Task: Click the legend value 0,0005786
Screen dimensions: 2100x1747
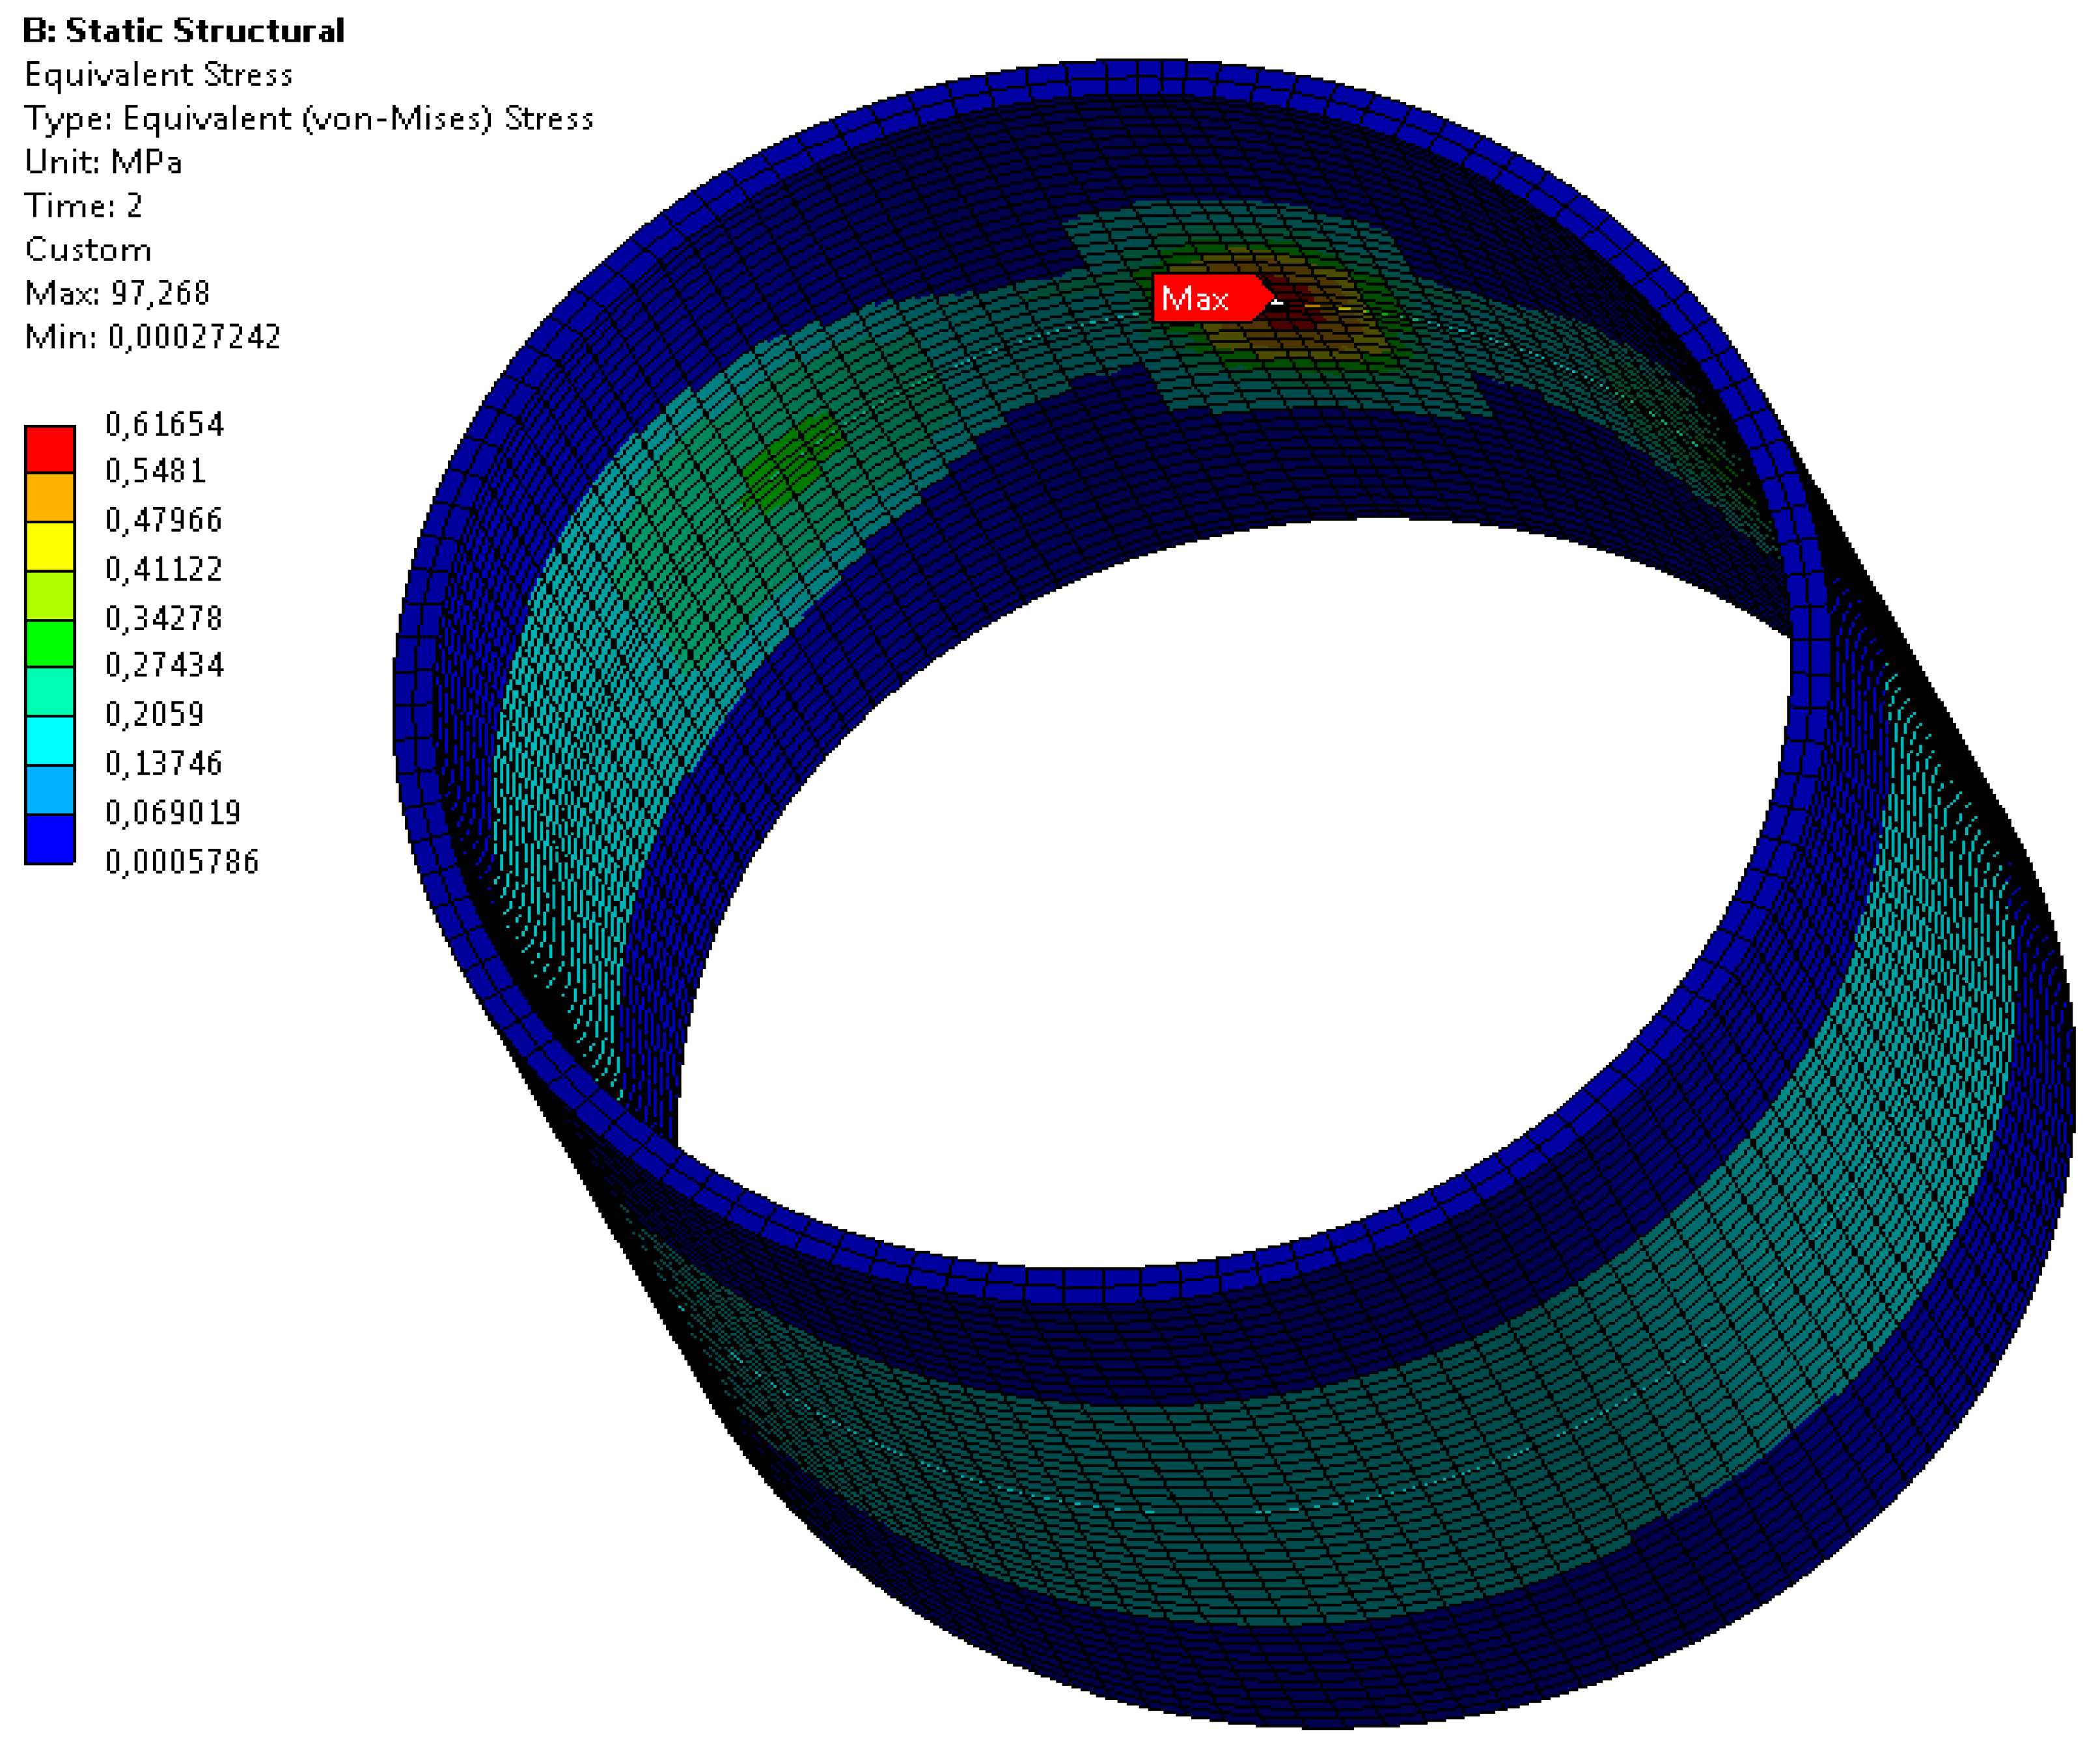Action: tap(182, 862)
